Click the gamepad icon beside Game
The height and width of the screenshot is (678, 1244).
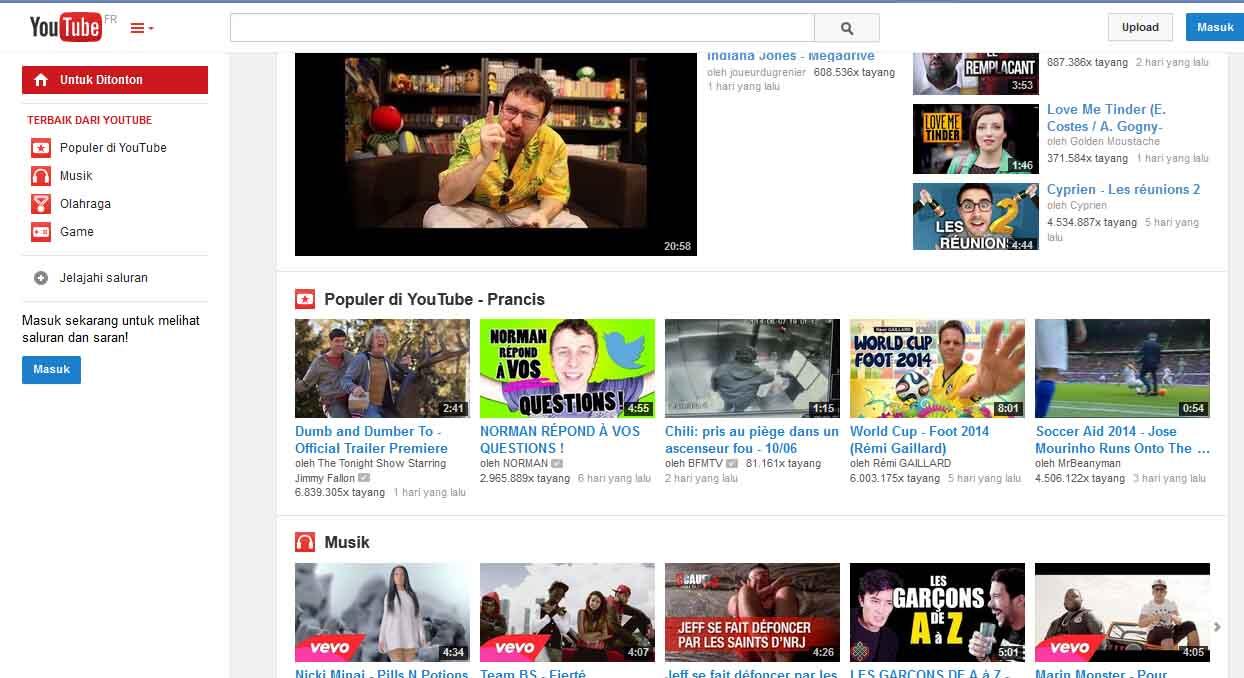pos(41,232)
